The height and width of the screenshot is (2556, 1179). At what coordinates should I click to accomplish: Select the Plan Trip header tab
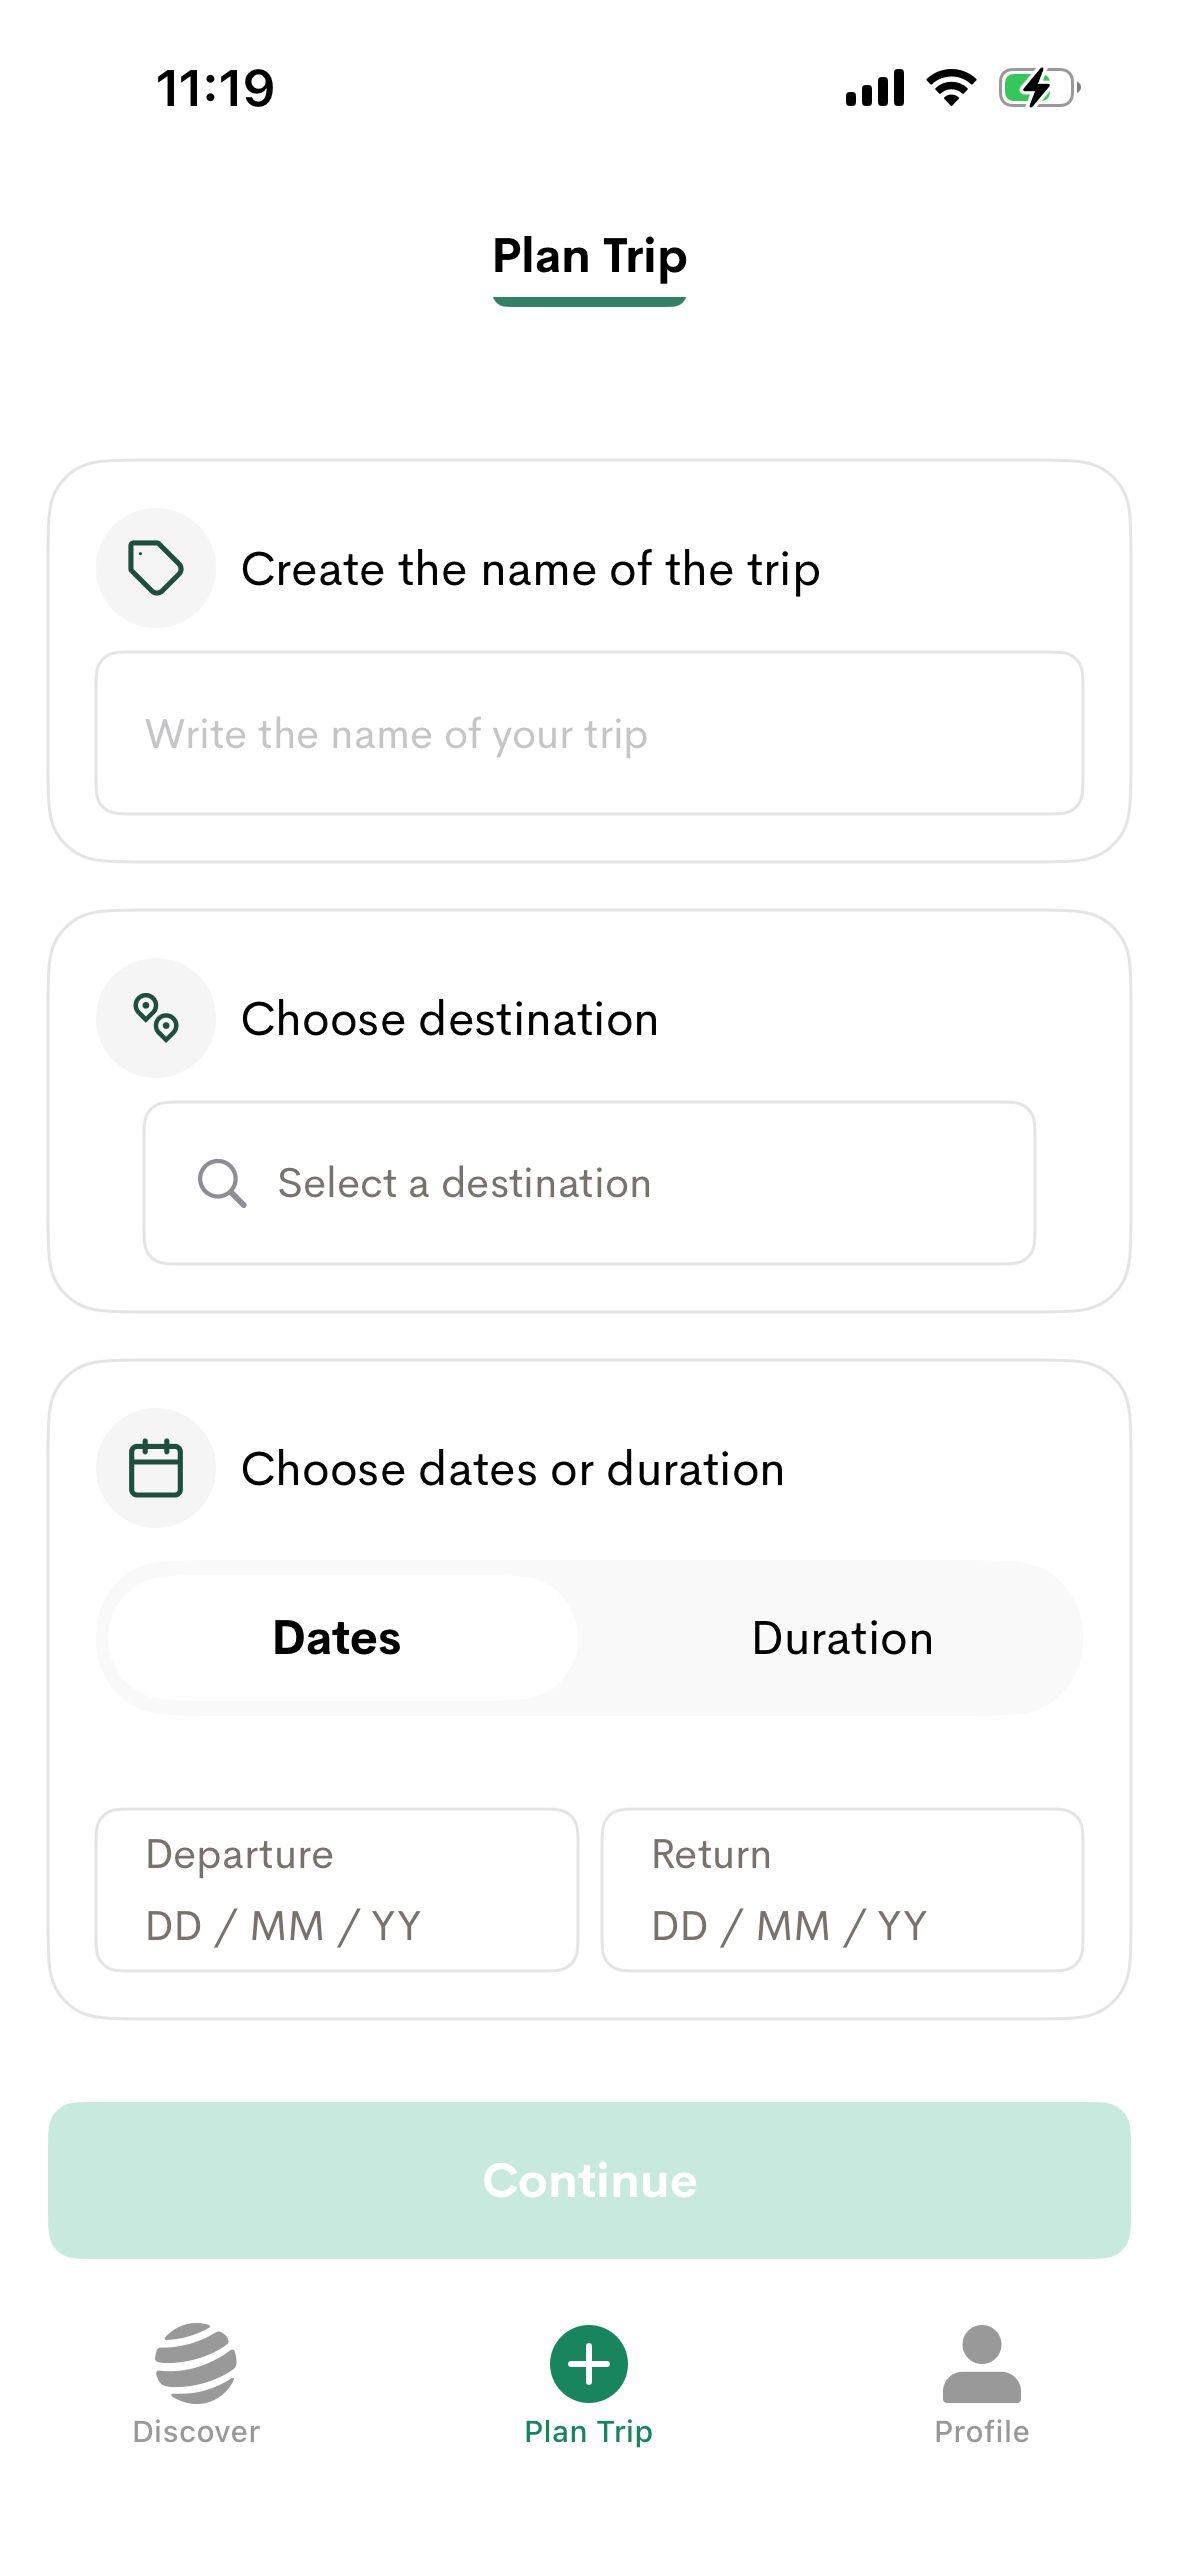[x=589, y=258]
